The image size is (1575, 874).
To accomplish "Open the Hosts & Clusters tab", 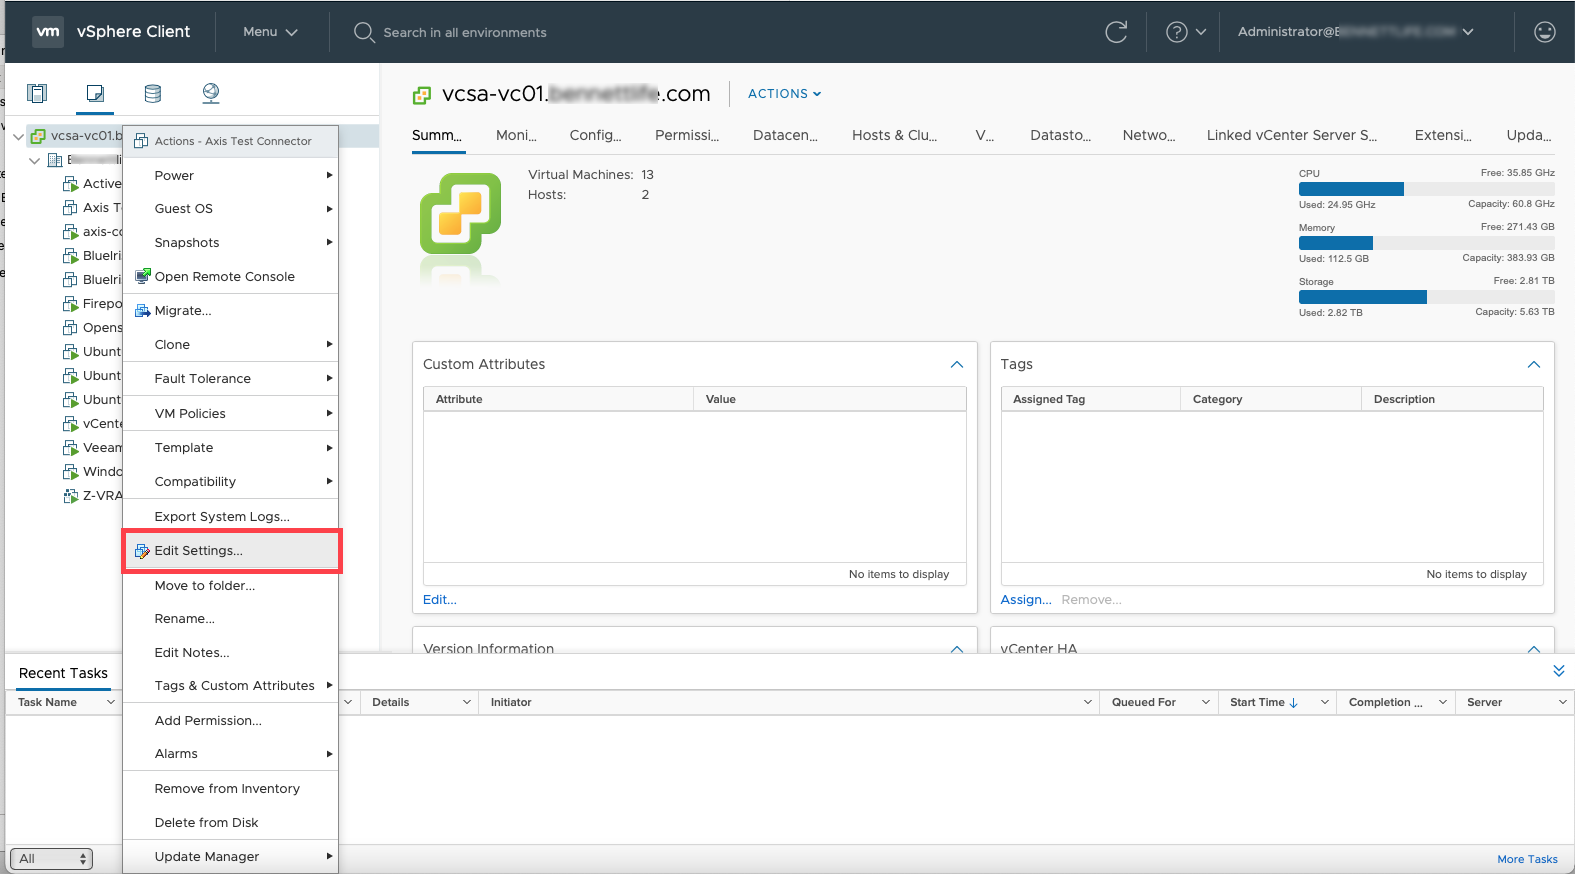I will pyautogui.click(x=894, y=135).
